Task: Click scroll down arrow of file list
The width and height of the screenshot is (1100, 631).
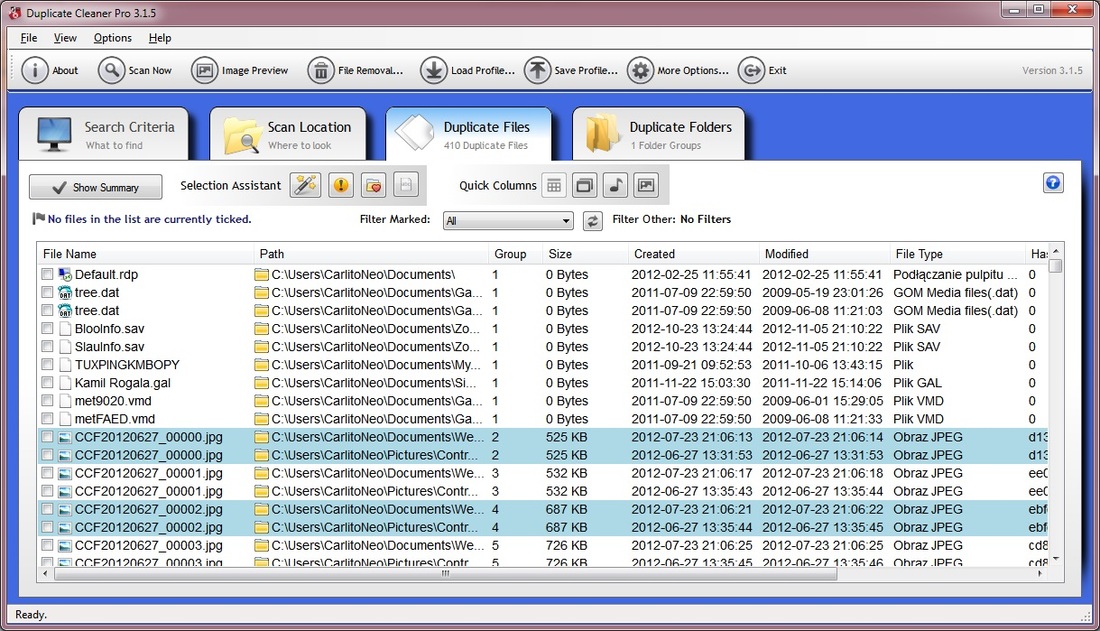Action: tap(1056, 559)
